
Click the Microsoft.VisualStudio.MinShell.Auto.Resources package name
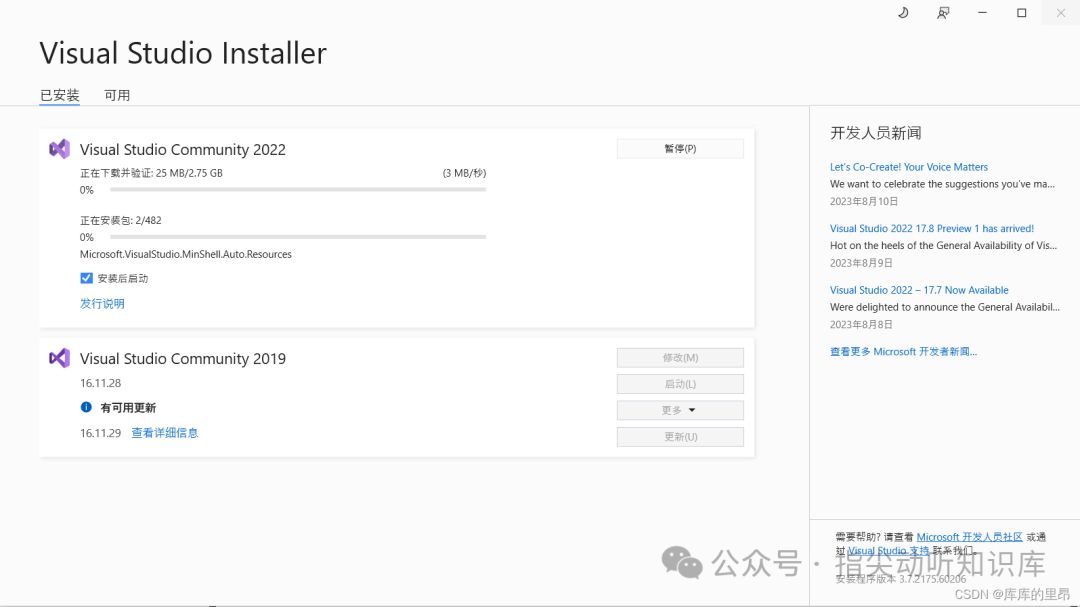(186, 254)
